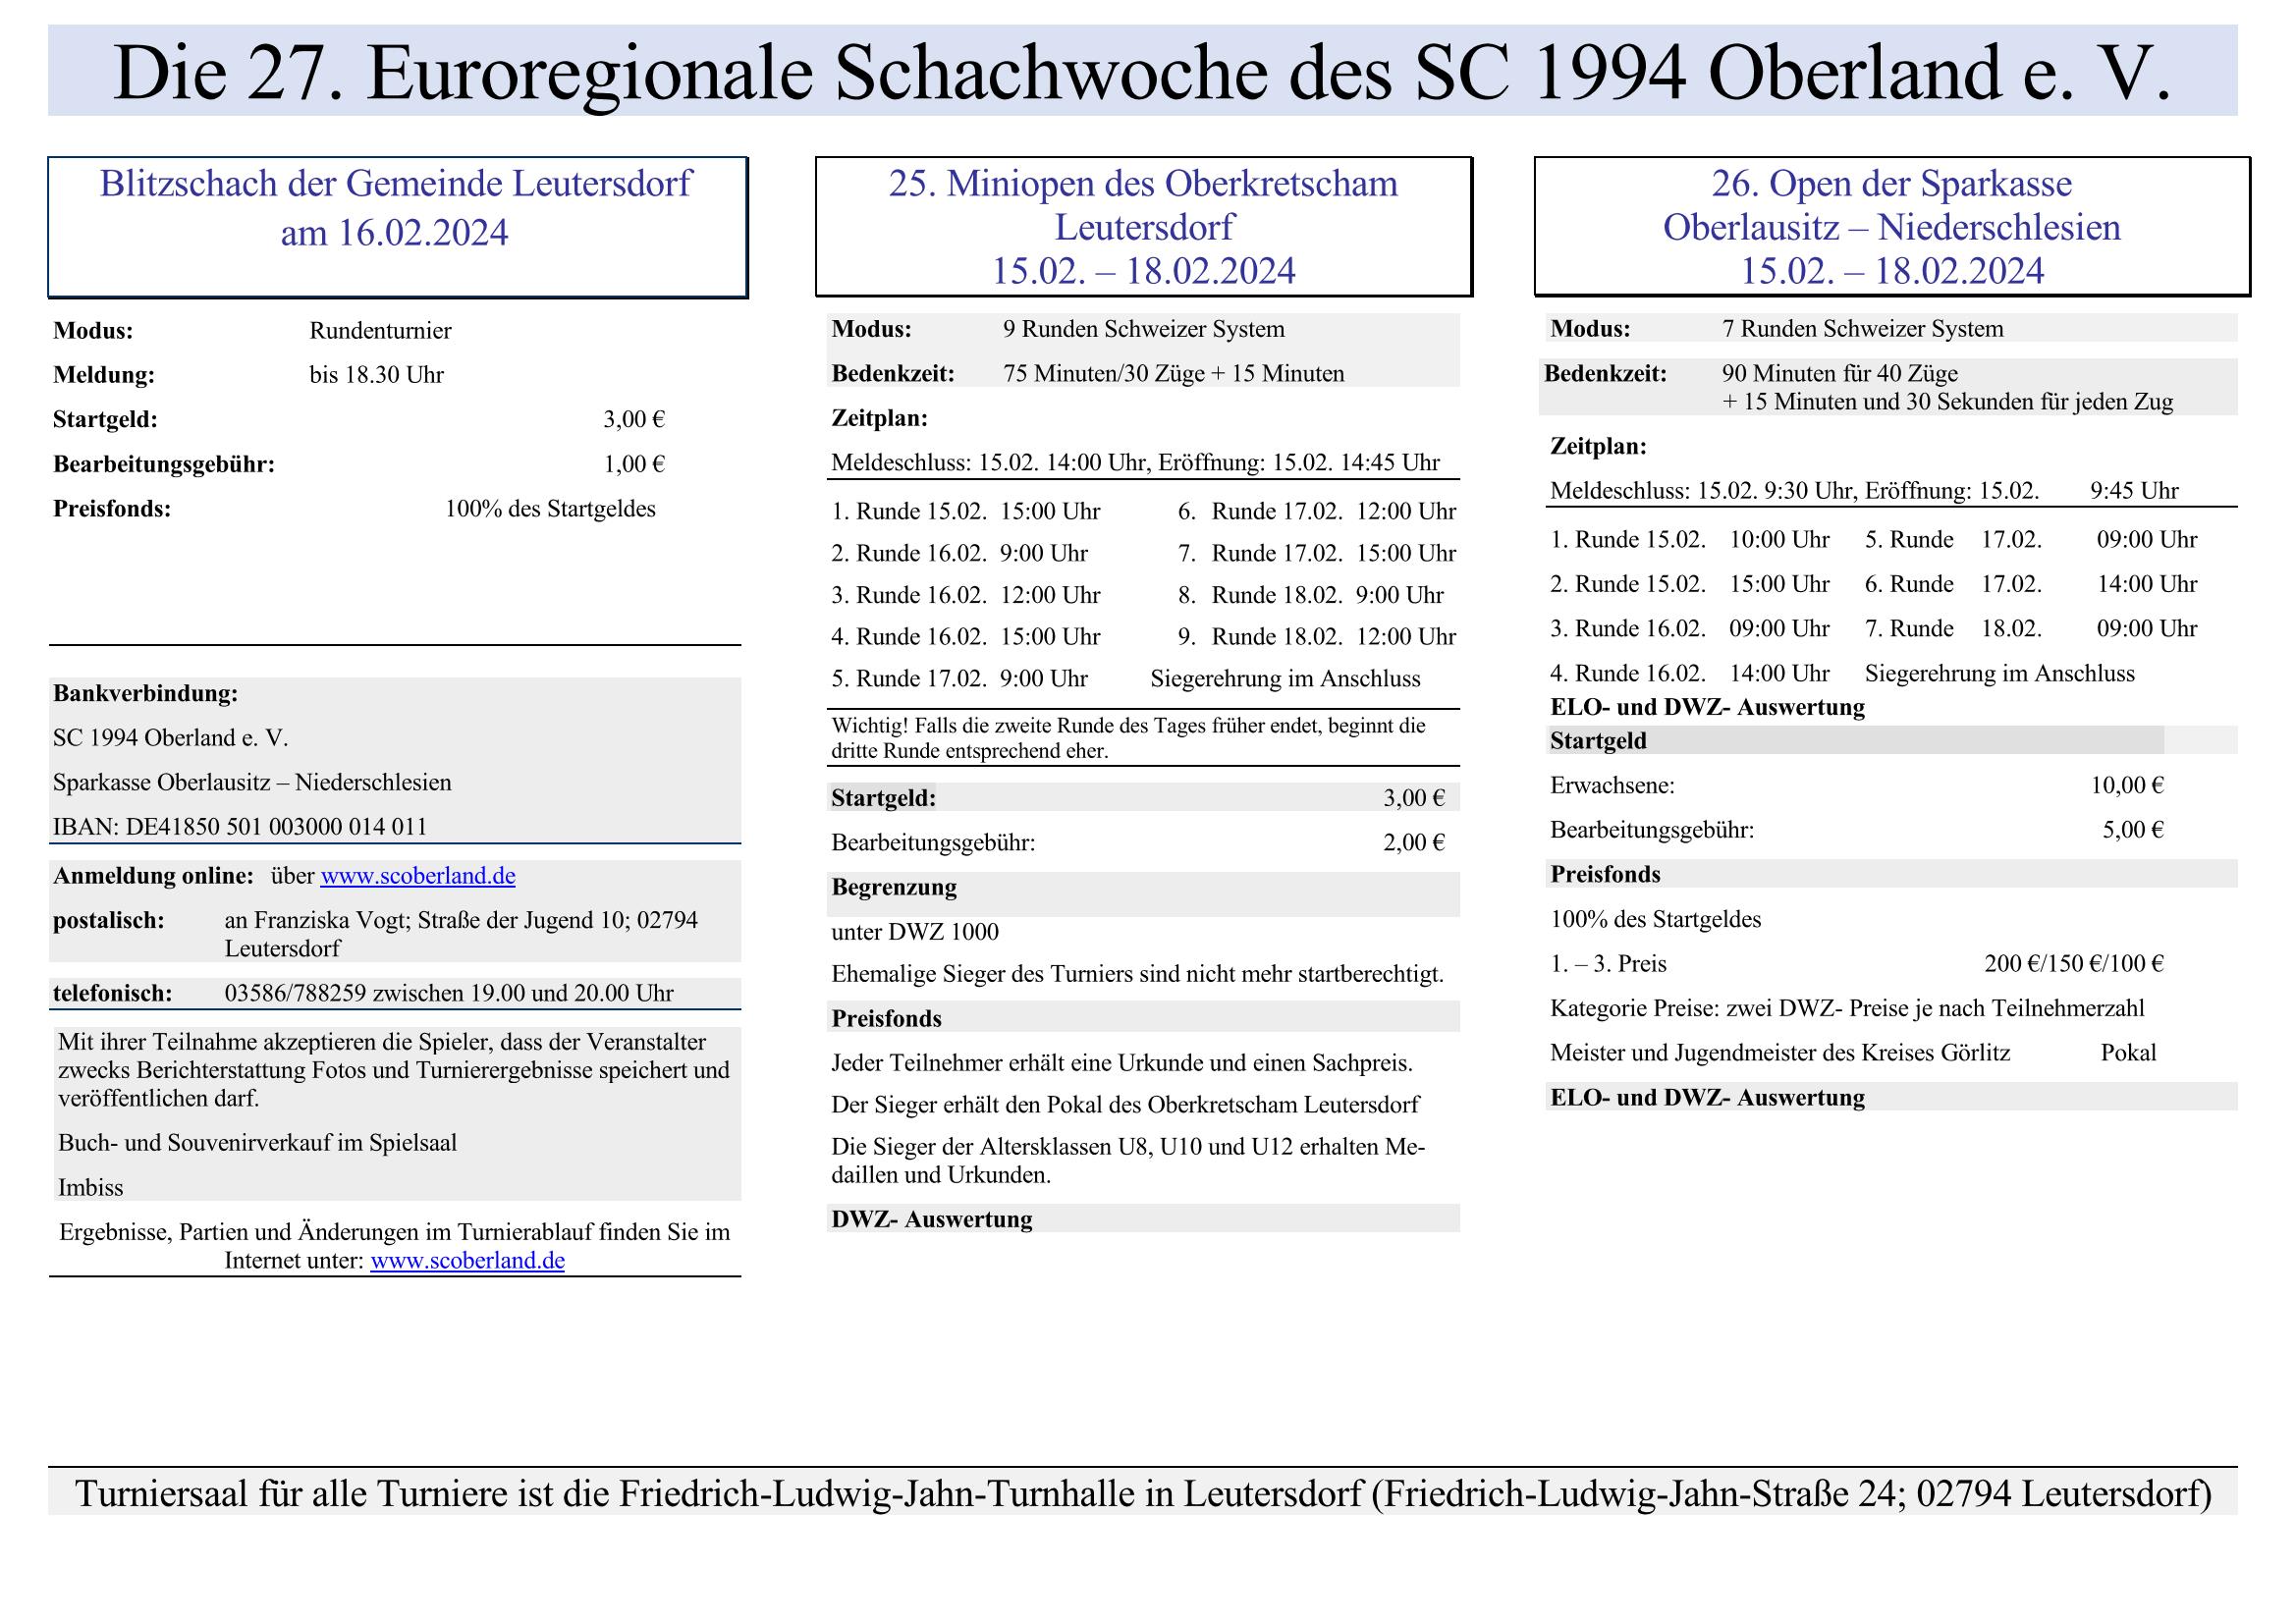
Task: Click 'Der Sieger erhält den Pokal' line
Action: 1125,1105
